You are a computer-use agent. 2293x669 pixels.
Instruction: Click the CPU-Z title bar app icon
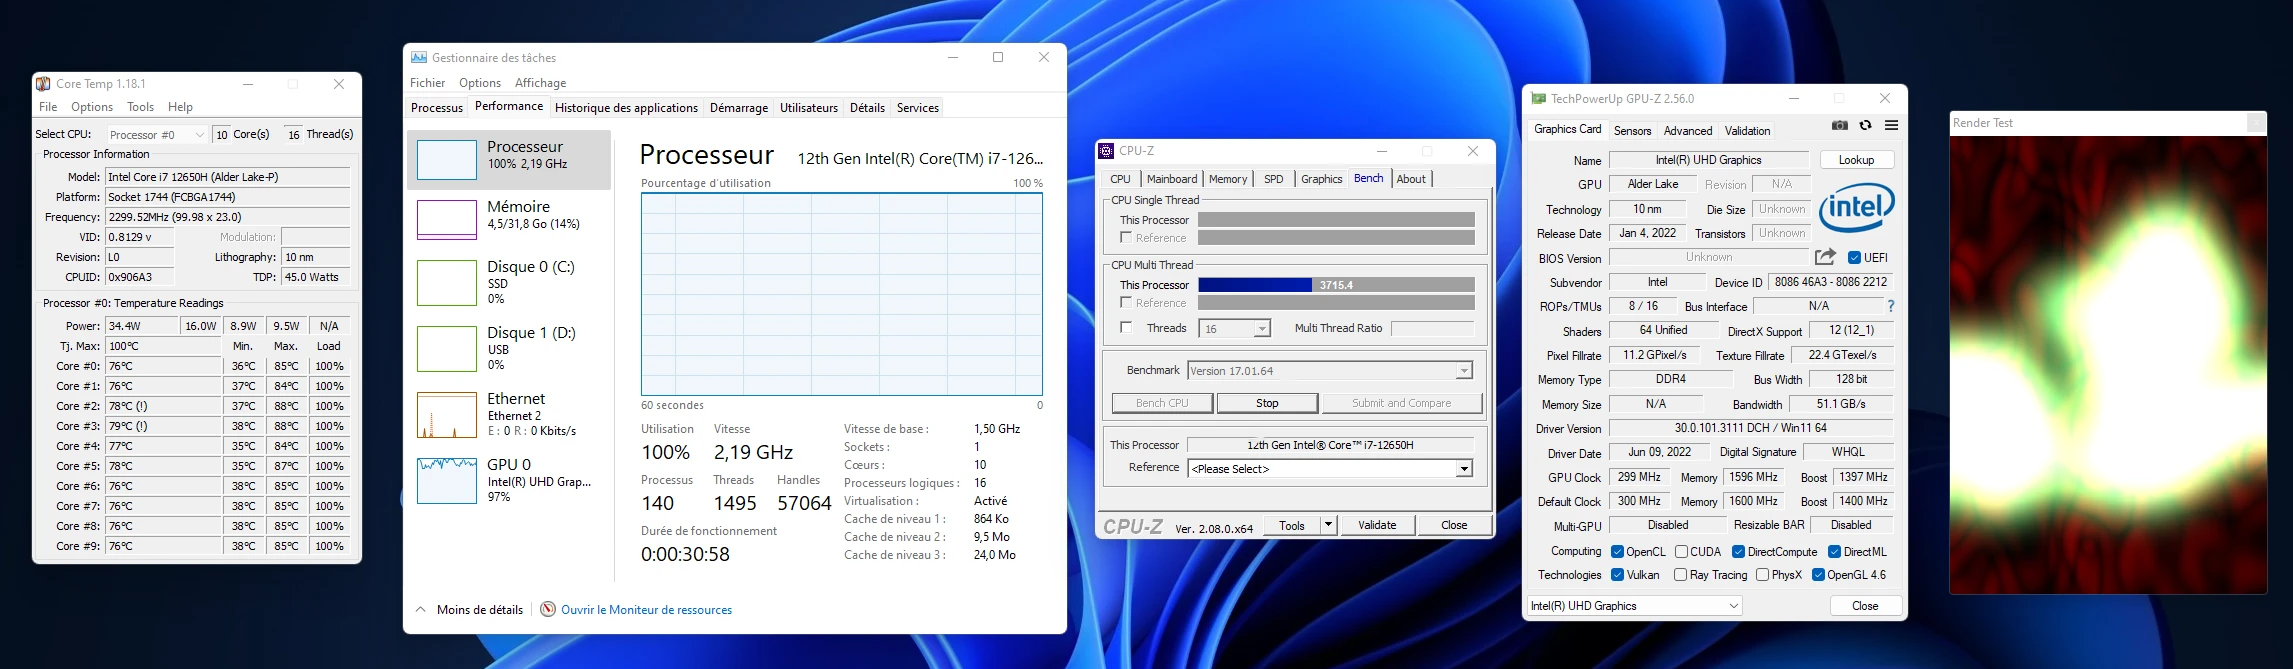pos(1106,151)
